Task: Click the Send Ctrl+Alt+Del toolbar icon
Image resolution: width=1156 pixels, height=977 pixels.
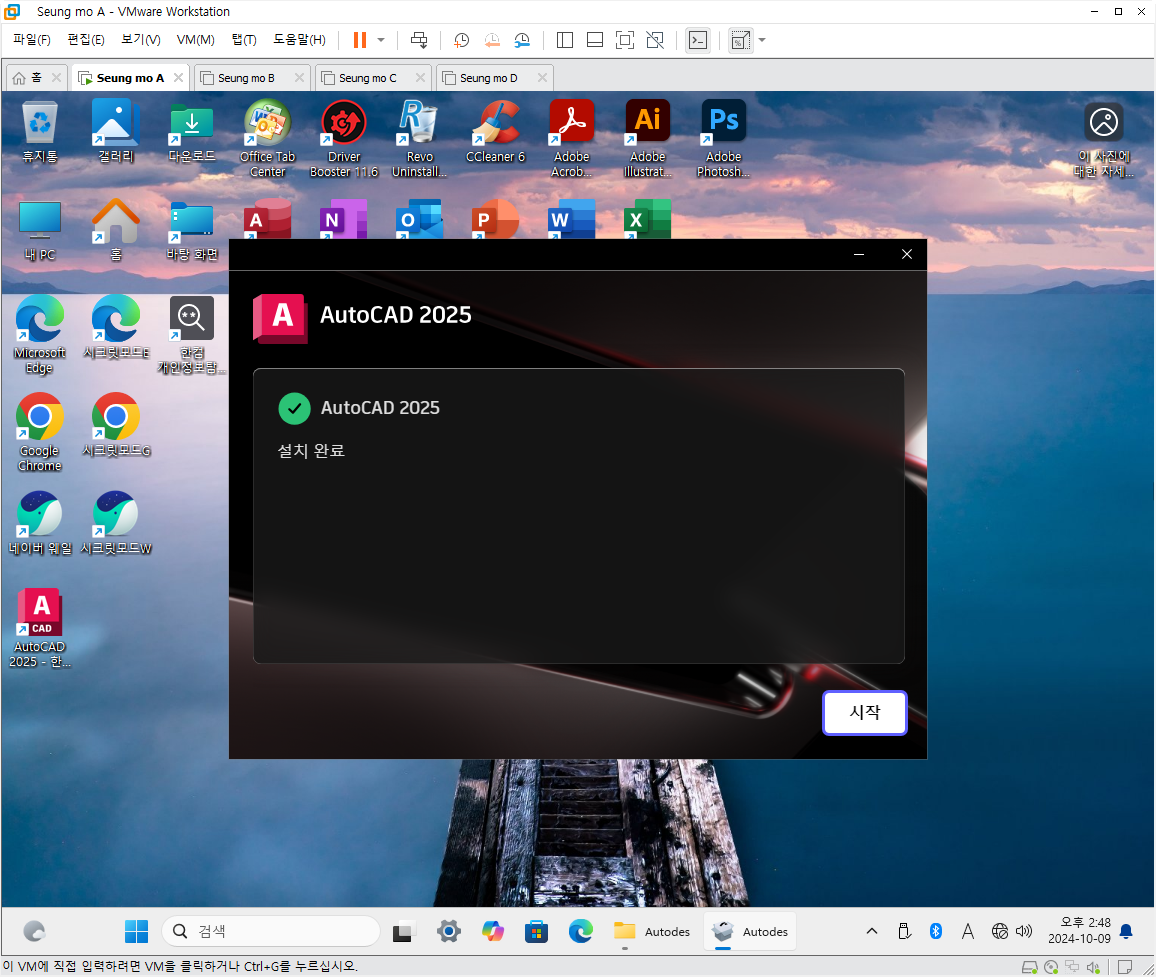Action: pyautogui.click(x=419, y=40)
